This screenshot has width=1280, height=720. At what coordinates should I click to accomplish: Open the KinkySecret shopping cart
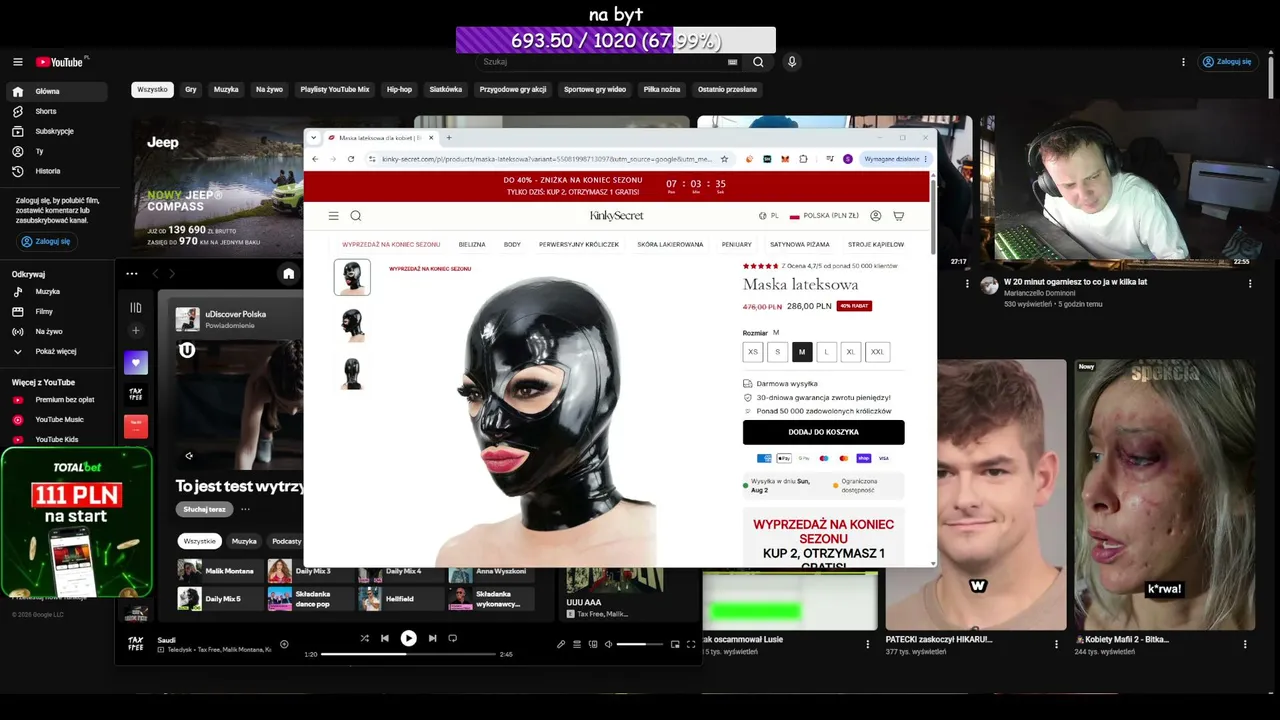click(x=898, y=216)
